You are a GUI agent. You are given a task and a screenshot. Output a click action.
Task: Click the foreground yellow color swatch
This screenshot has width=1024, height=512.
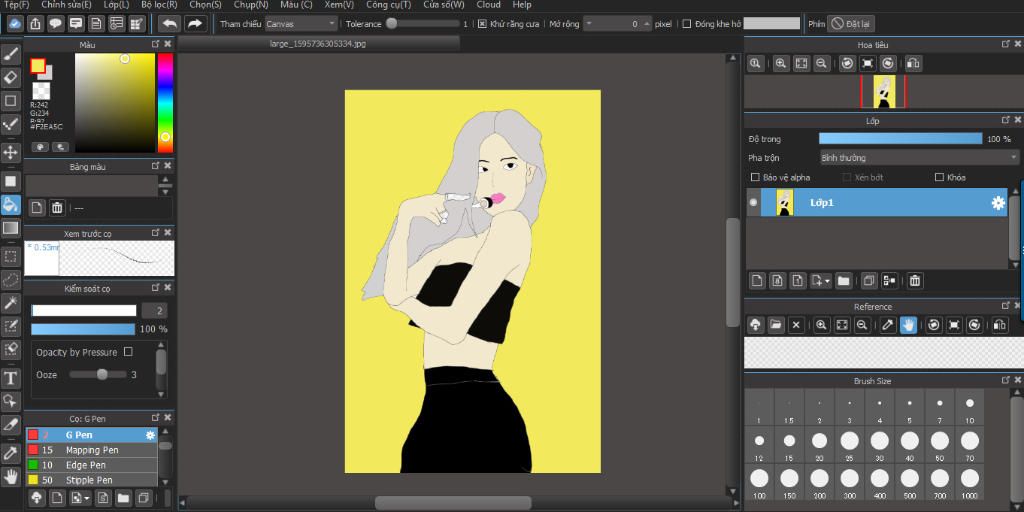click(x=38, y=66)
